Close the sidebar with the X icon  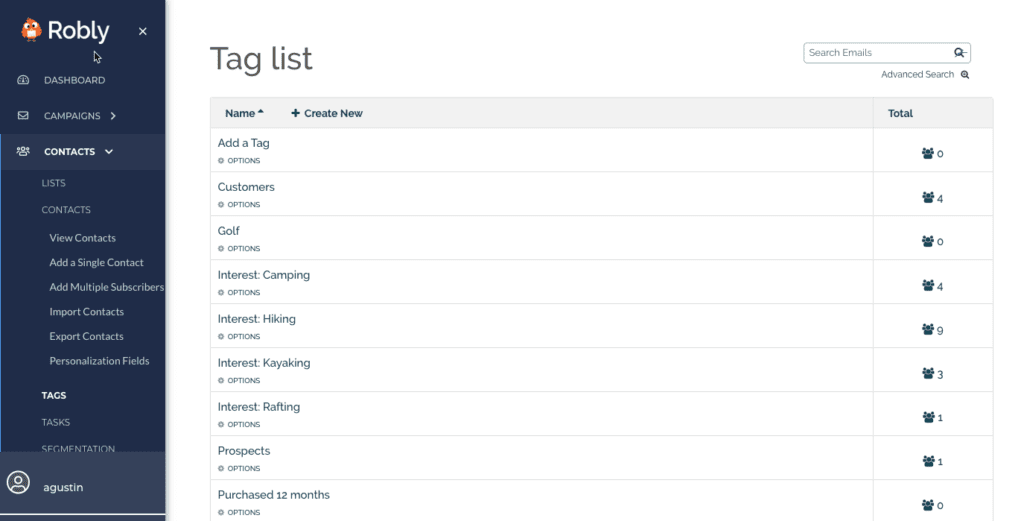click(142, 32)
